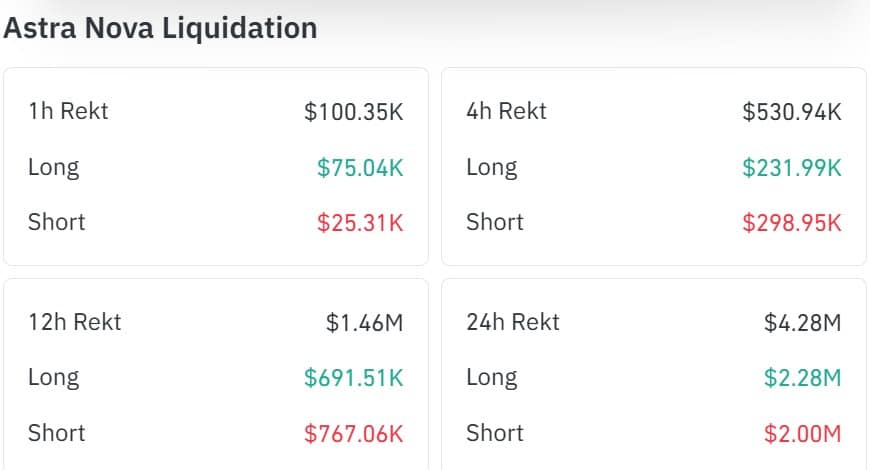Click the 12h short value $767.06K
This screenshot has height=470, width=870.
pos(354,433)
